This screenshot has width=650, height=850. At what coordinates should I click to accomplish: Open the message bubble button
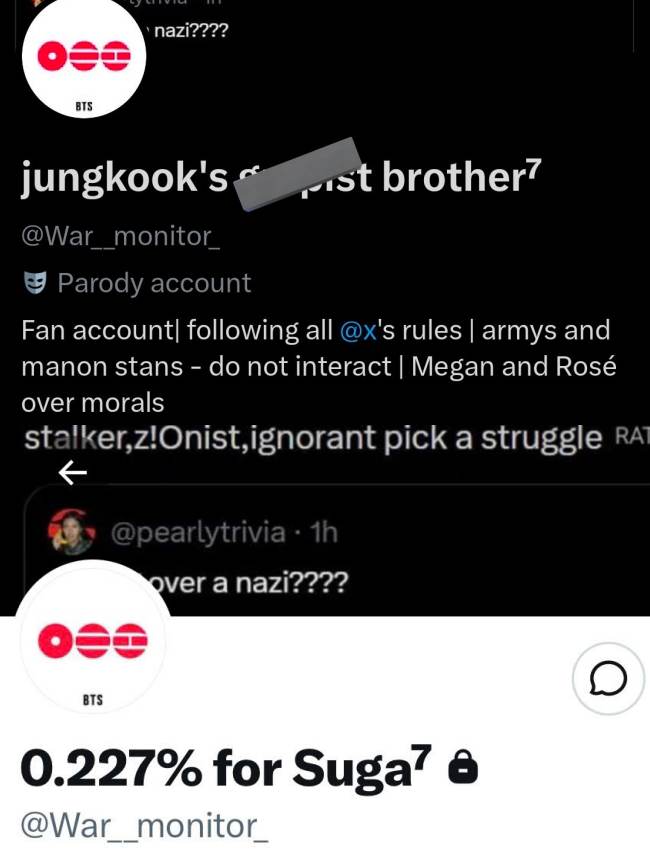pos(608,680)
